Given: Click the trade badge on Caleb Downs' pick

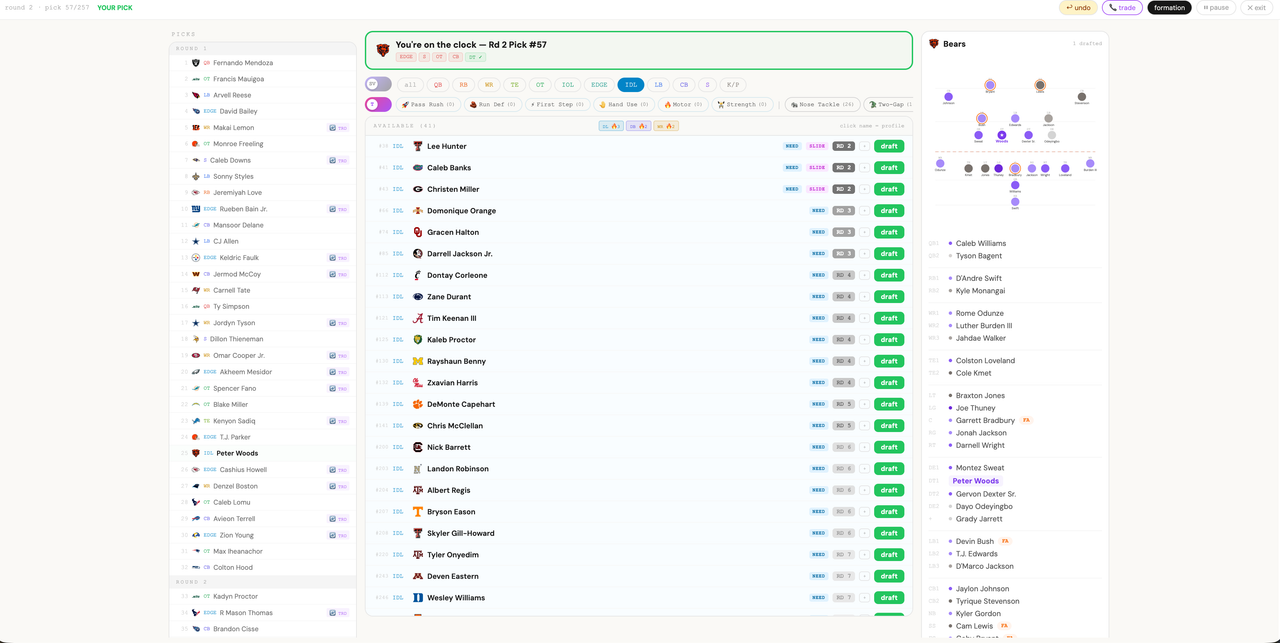Looking at the screenshot, I should coord(338,160).
